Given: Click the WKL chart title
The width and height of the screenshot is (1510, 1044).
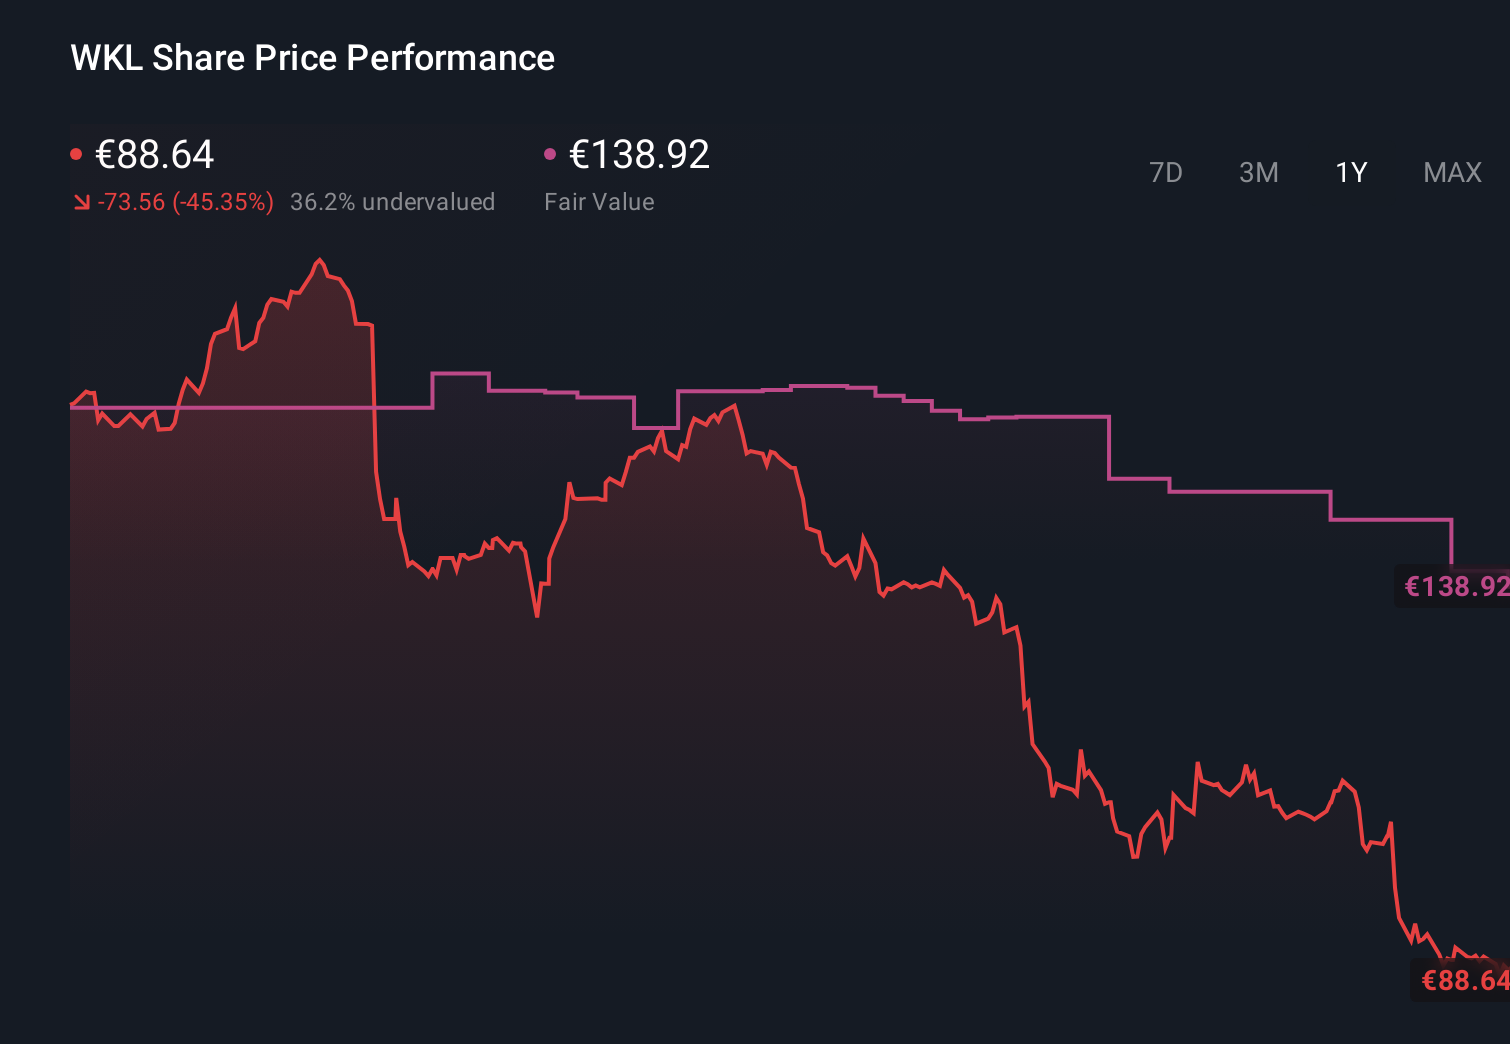Looking at the screenshot, I should pyautogui.click(x=311, y=57).
